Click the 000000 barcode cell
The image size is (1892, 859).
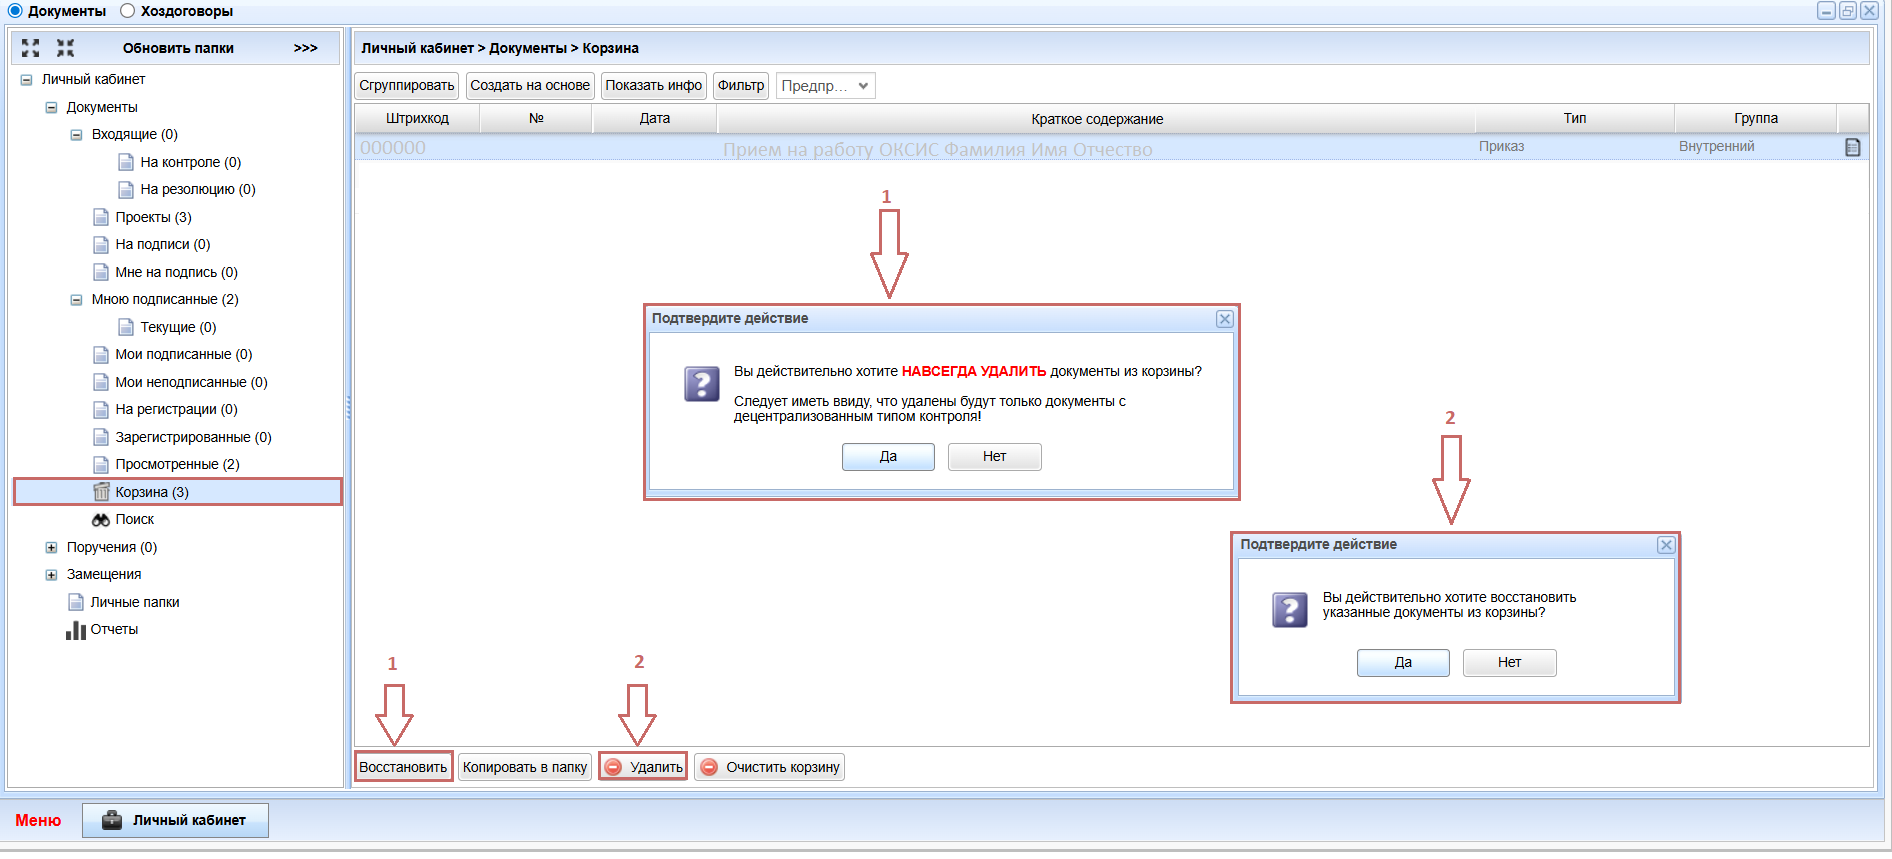click(x=393, y=148)
